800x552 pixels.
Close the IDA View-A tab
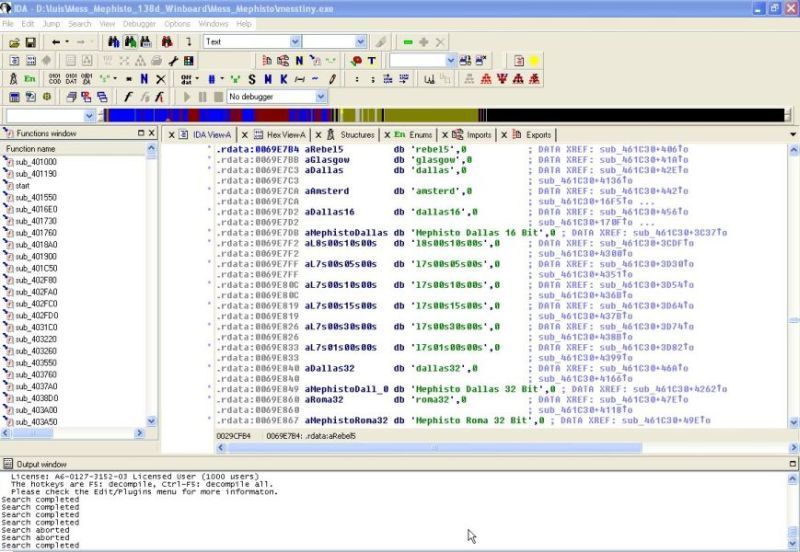pos(171,135)
